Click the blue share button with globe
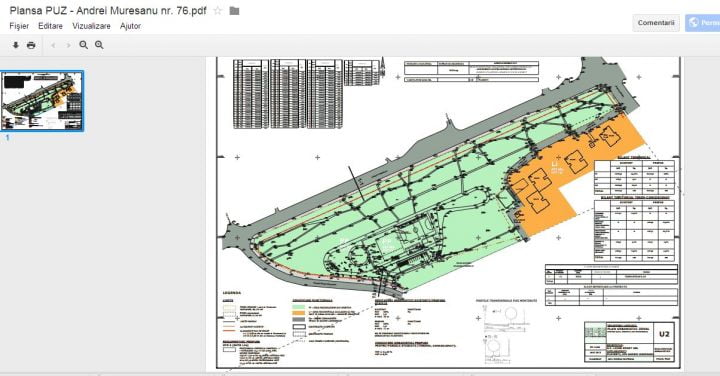This screenshot has width=720, height=376. (703, 22)
